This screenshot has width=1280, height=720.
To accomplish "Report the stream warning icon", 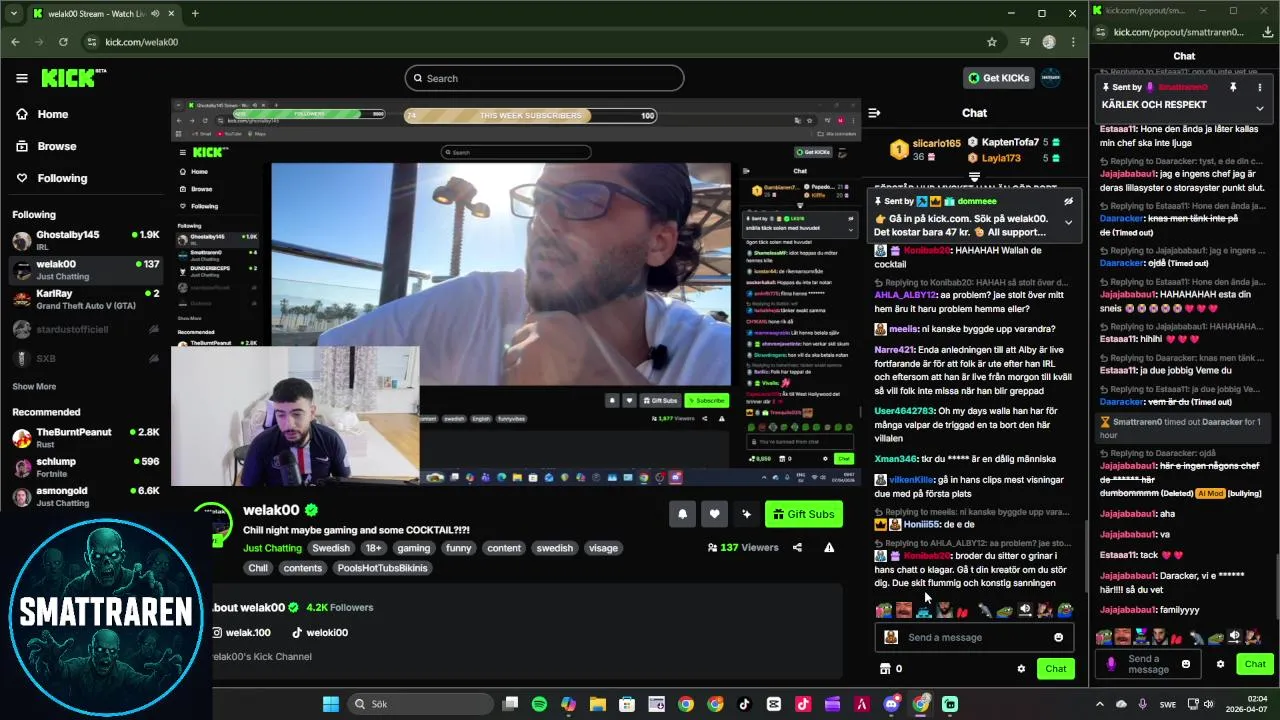I will pos(829,547).
